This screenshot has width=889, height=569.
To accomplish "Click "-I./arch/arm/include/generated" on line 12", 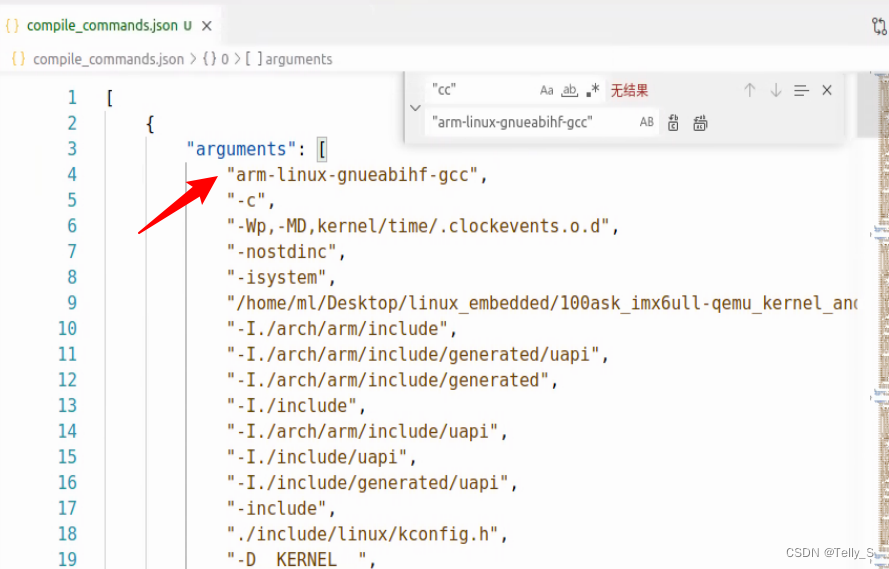I will coord(388,380).
